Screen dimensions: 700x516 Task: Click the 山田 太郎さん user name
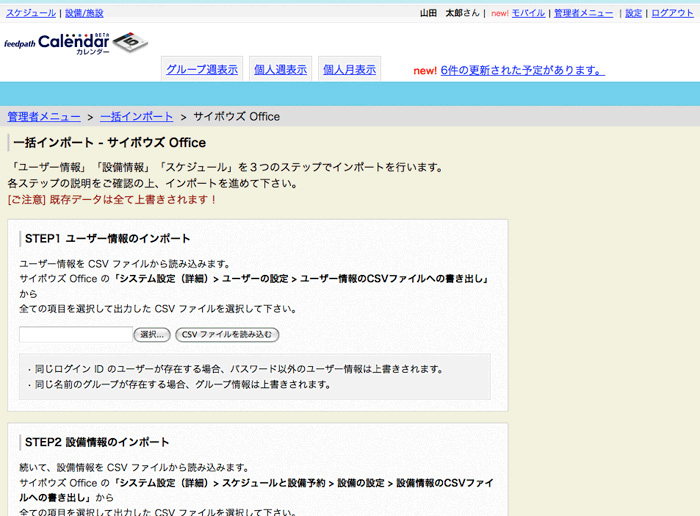click(449, 13)
